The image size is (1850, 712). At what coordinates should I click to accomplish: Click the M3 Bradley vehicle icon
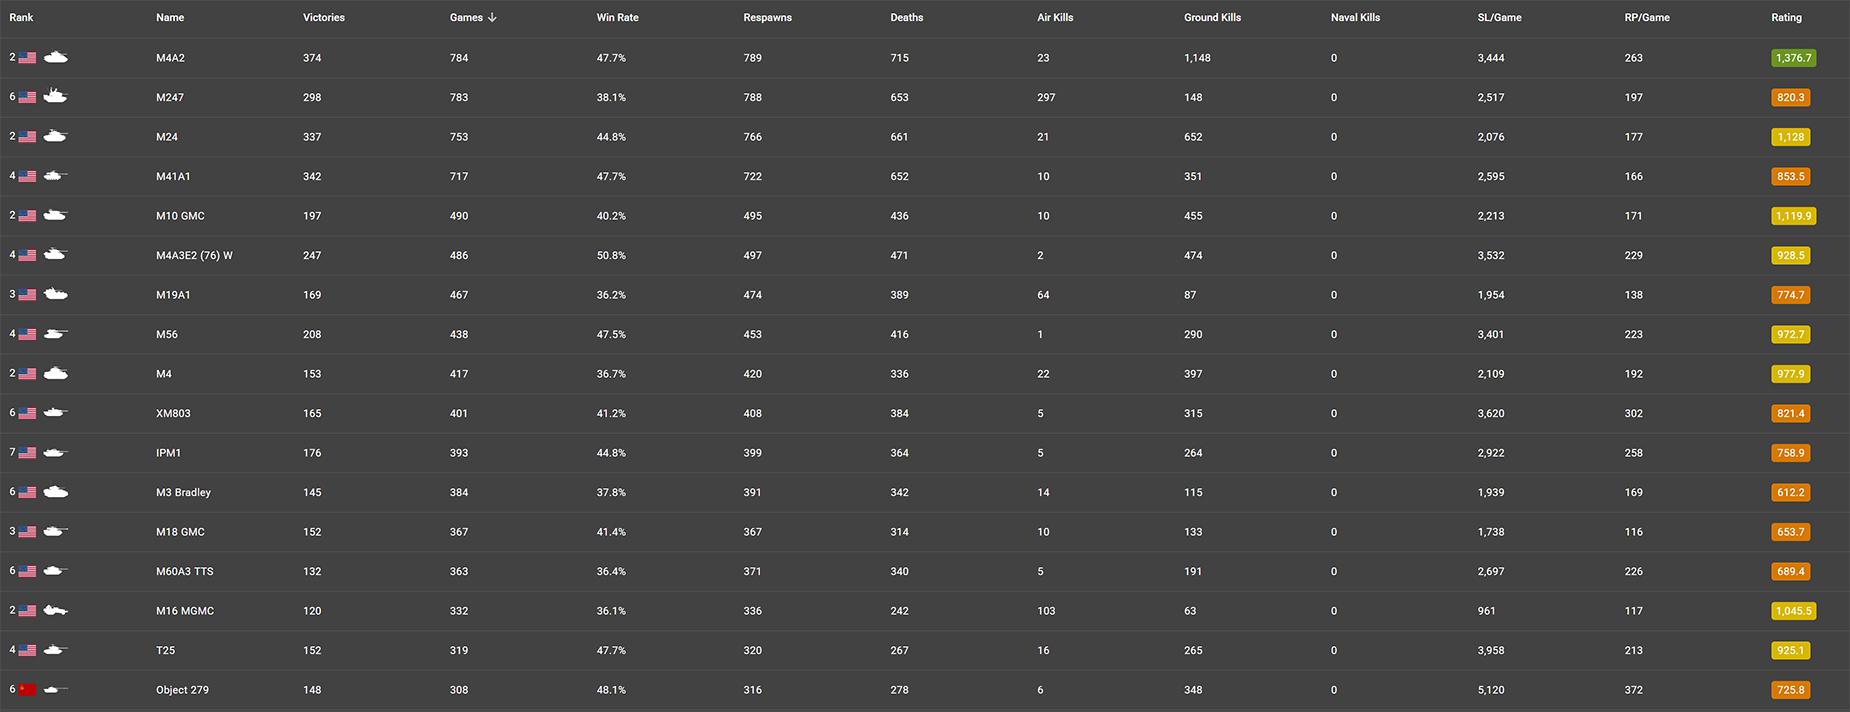pos(56,492)
